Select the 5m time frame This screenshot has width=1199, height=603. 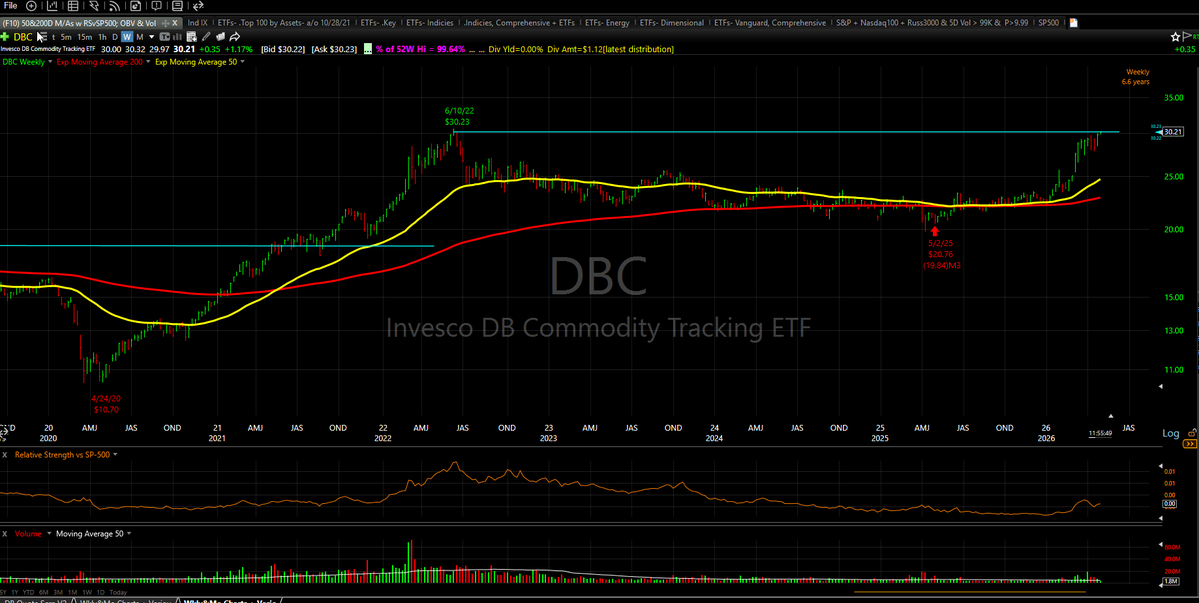click(66, 37)
